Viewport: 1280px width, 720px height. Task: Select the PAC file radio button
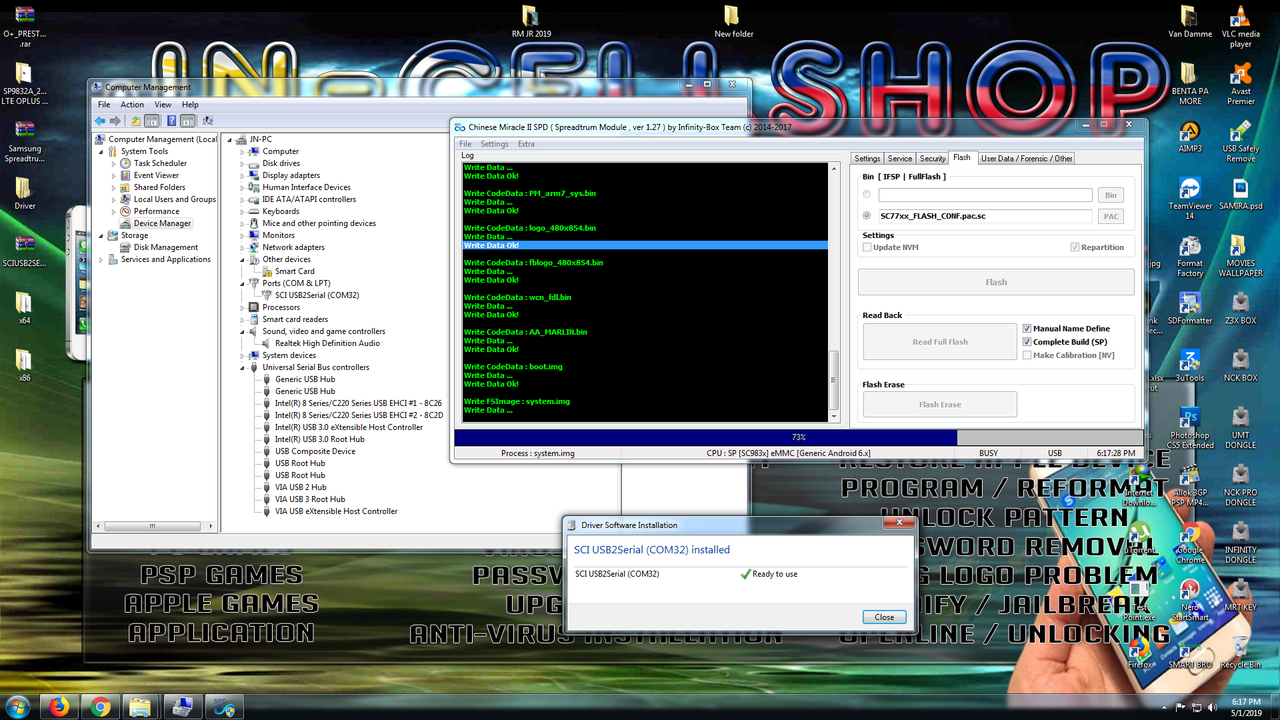tap(867, 215)
